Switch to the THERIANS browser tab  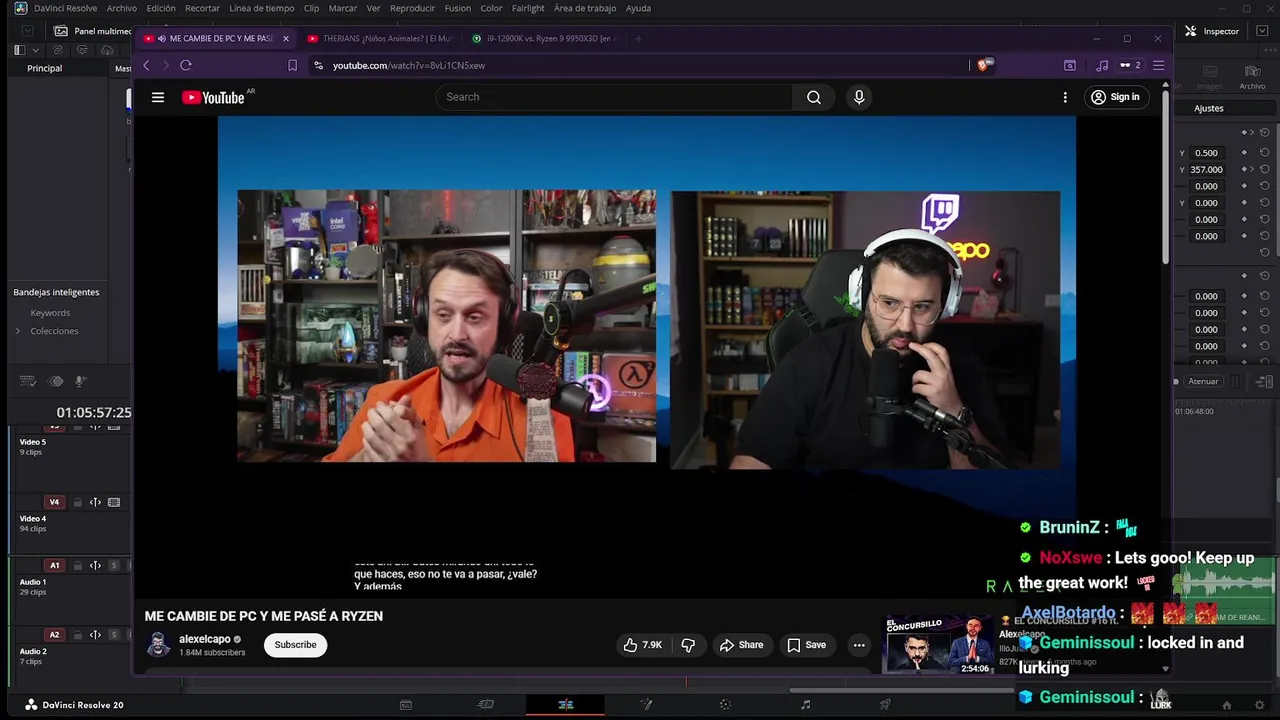tap(380, 38)
